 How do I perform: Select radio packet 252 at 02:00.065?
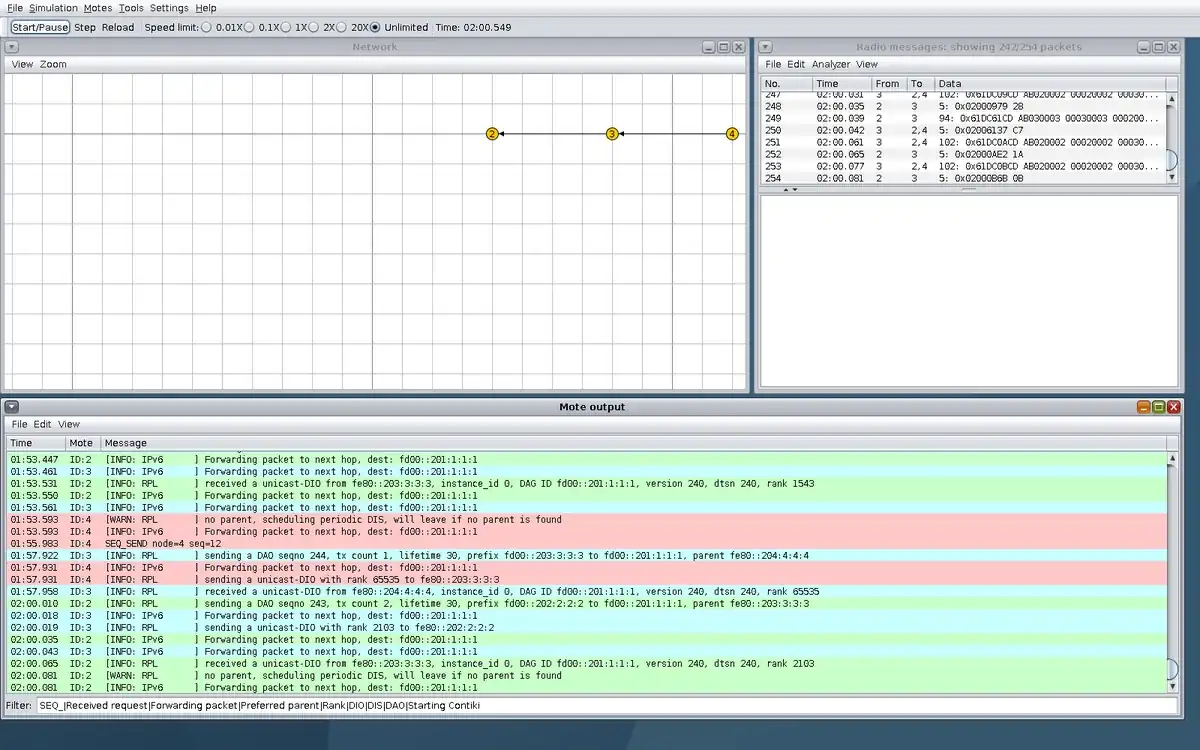click(x=964, y=154)
